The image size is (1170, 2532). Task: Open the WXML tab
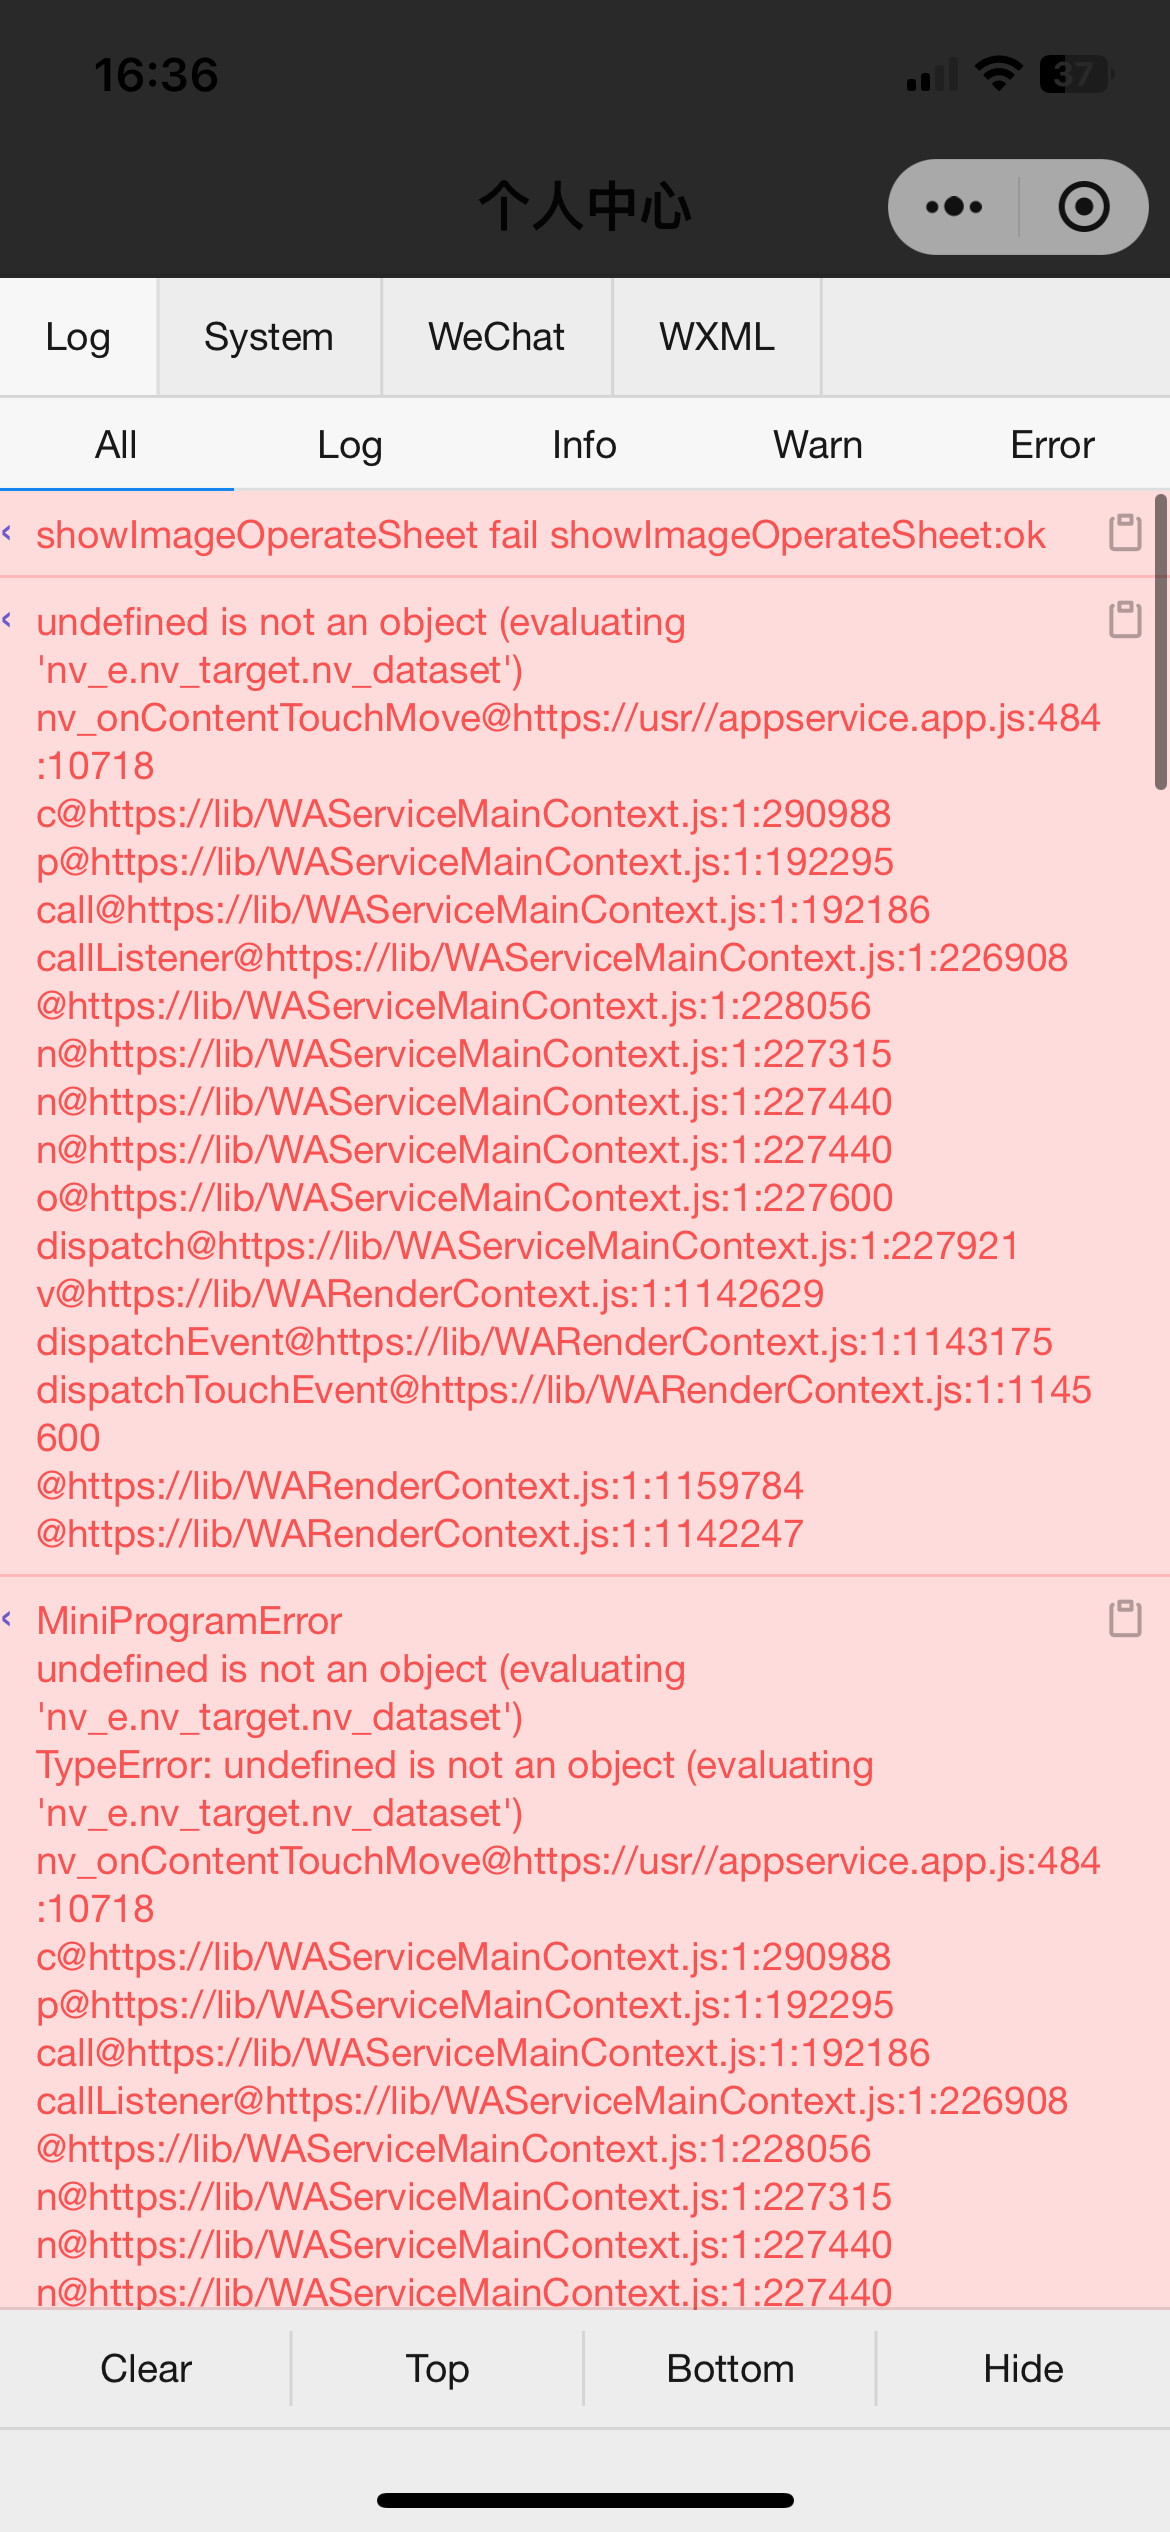[x=717, y=337]
